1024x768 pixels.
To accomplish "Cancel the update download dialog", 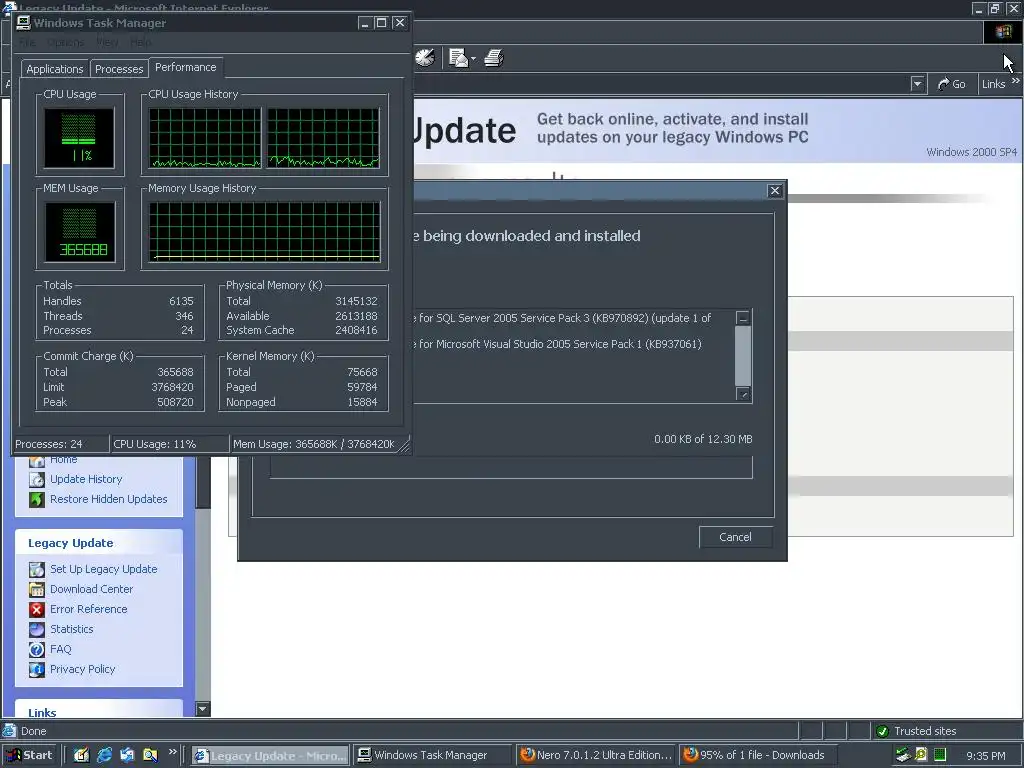I will [735, 537].
